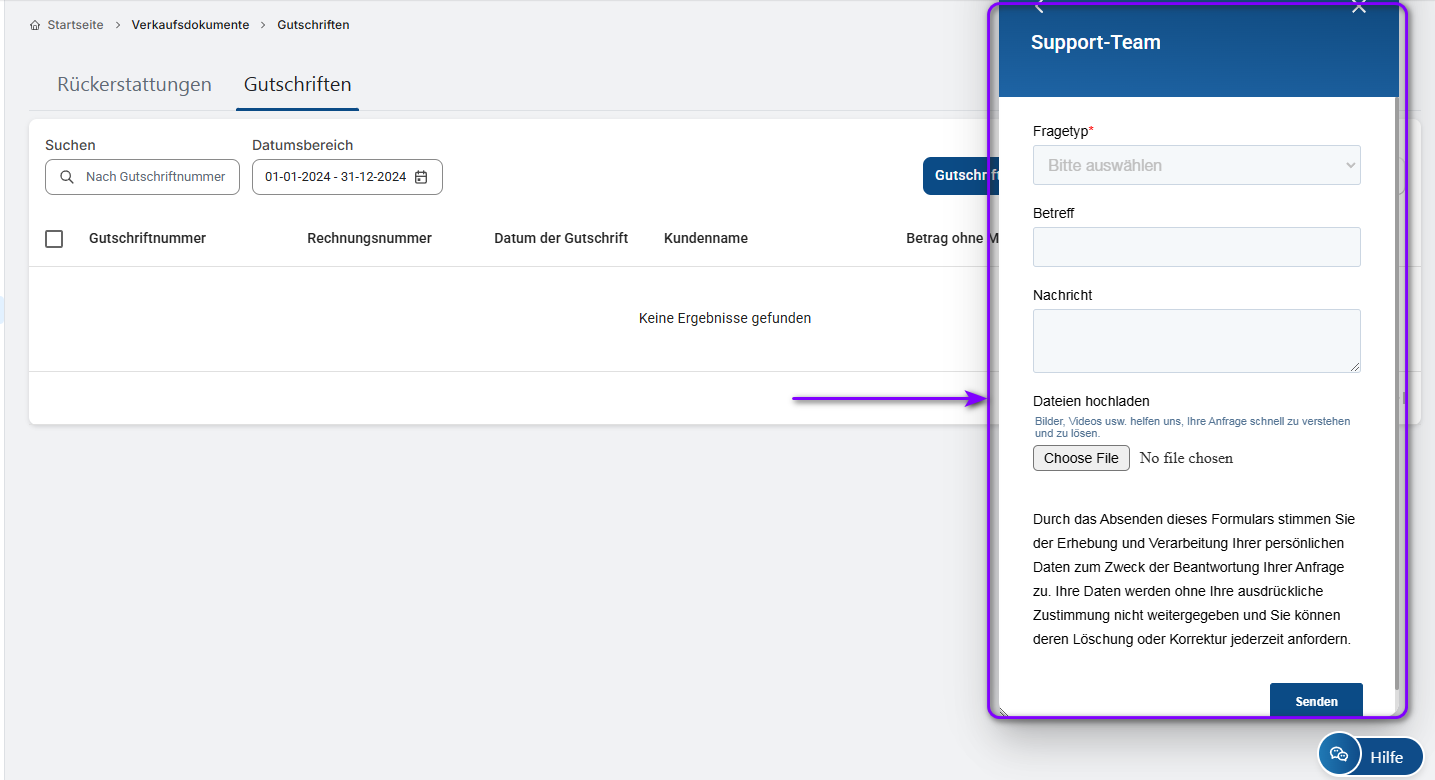Click the Hilfe chat bubble icon
The height and width of the screenshot is (780, 1435).
[x=1339, y=755]
